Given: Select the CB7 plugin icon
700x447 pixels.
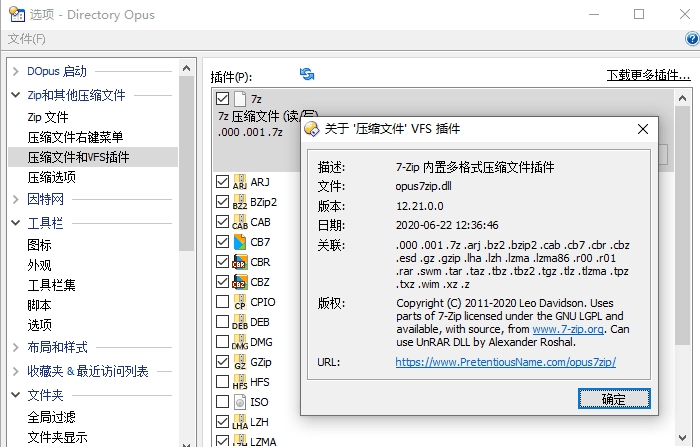Looking at the screenshot, I should click(240, 242).
